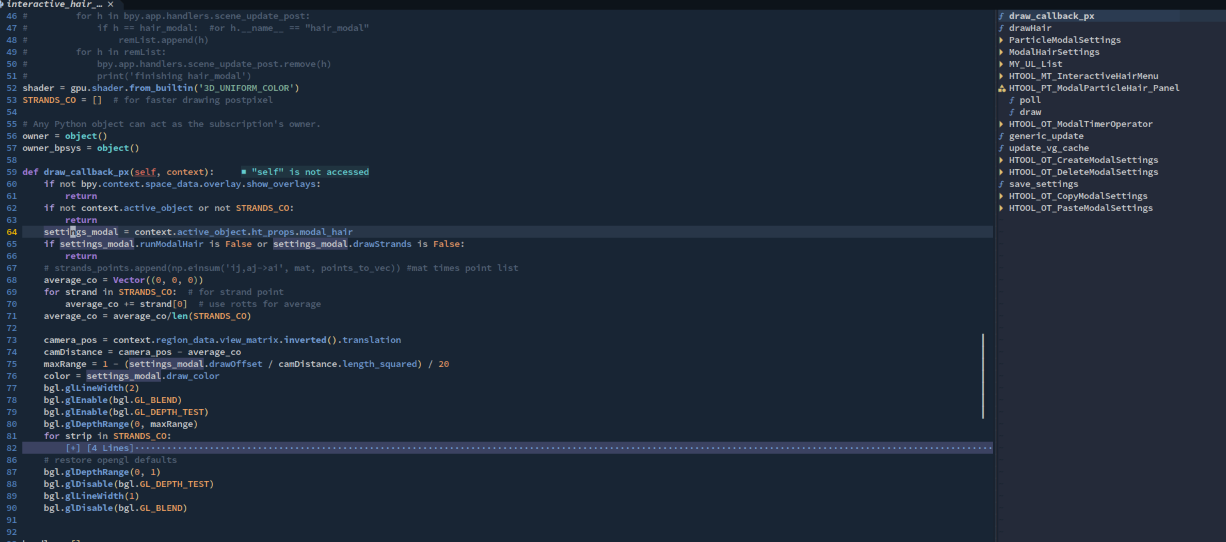Jump to save_settings in the outline
The height and width of the screenshot is (542, 1226).
pos(1044,184)
